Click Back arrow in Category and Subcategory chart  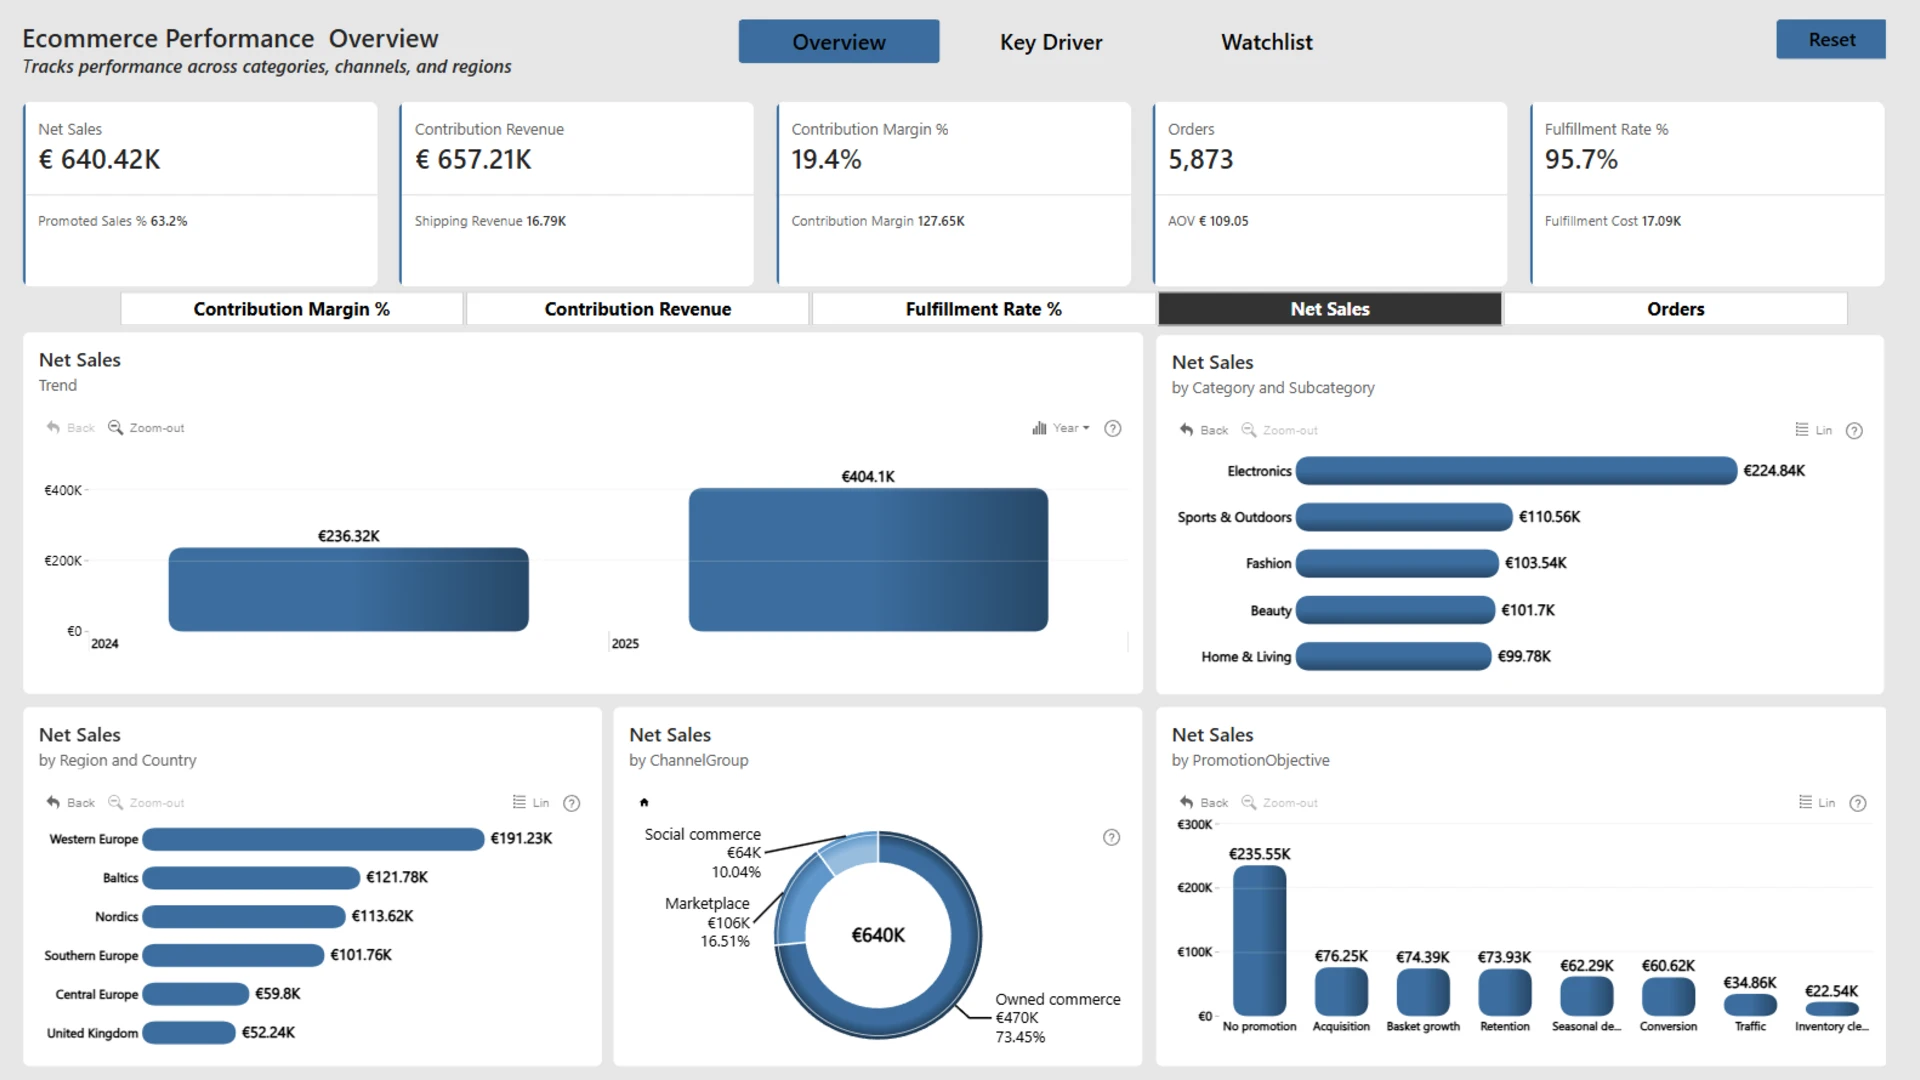(x=1186, y=430)
